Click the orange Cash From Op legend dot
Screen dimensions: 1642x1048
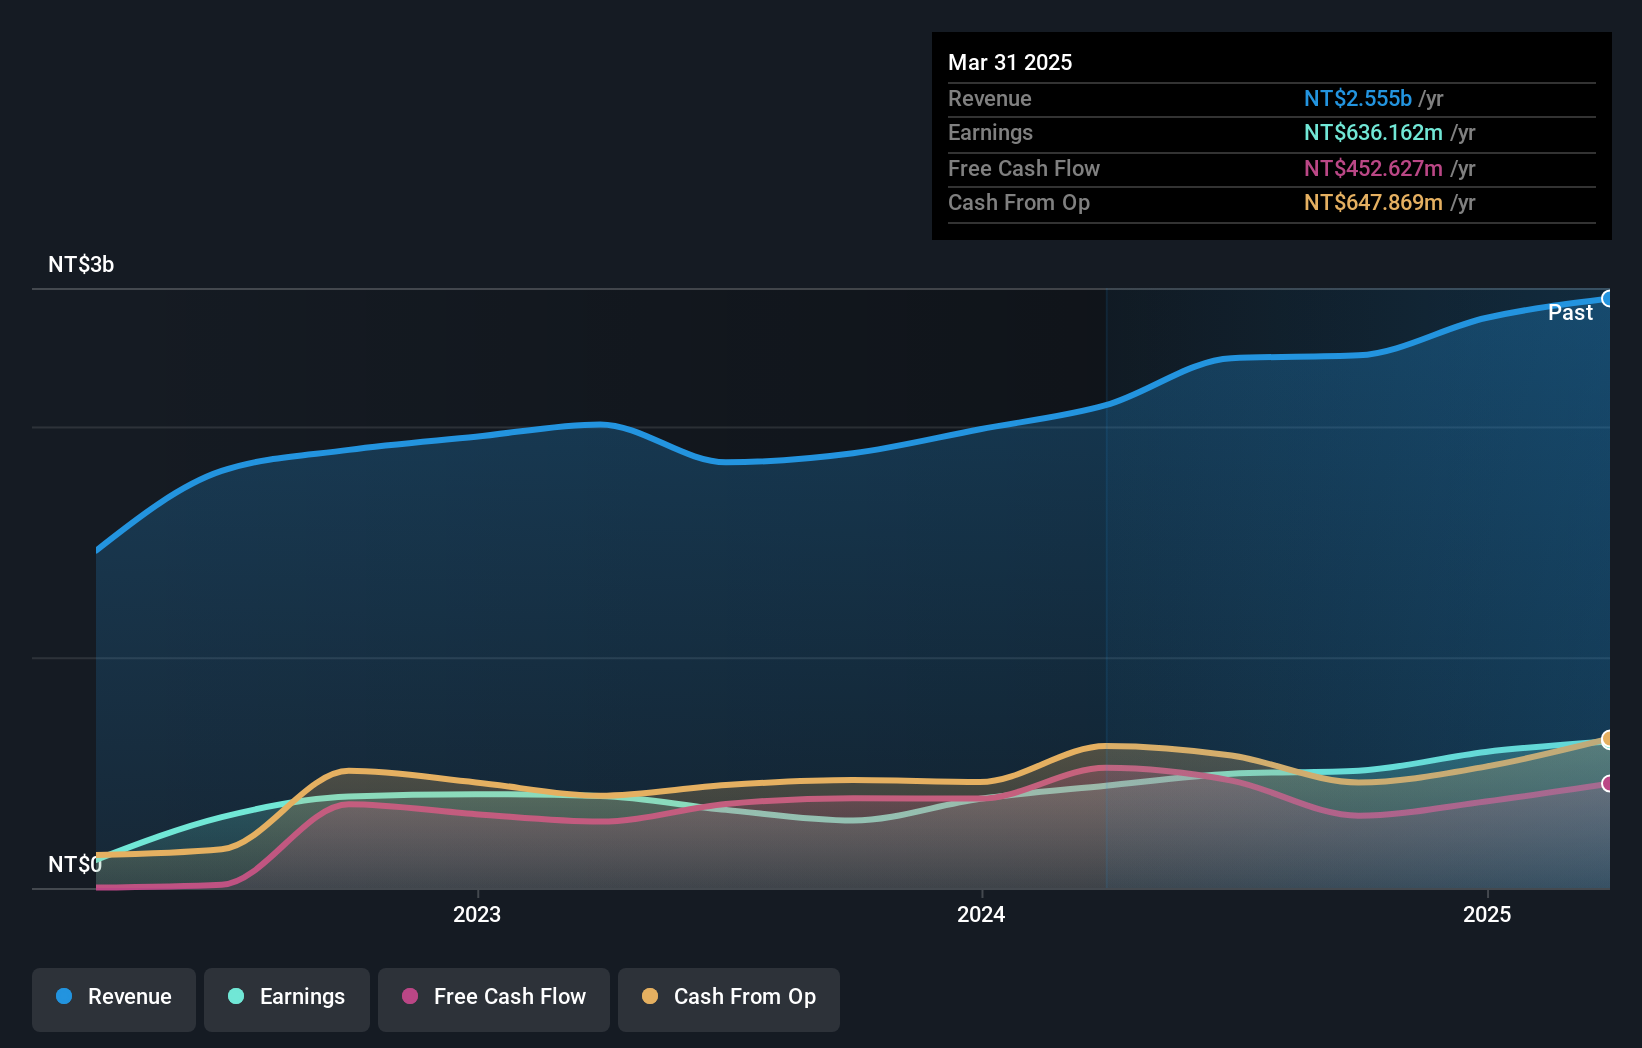pos(650,996)
